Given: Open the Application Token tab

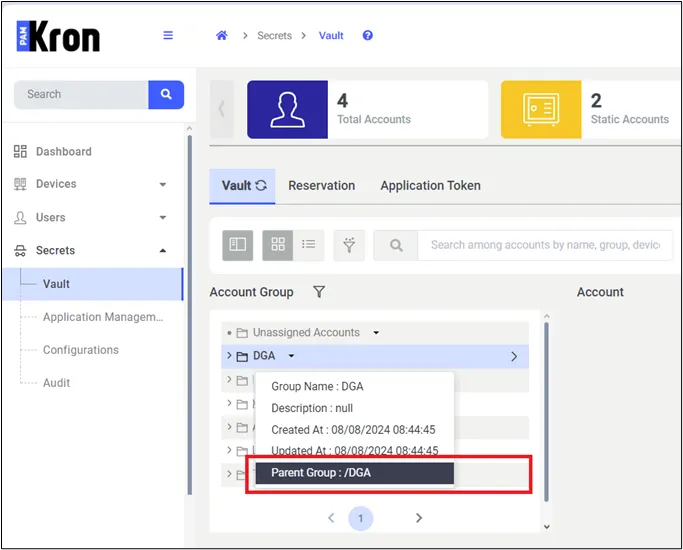Looking at the screenshot, I should [430, 186].
